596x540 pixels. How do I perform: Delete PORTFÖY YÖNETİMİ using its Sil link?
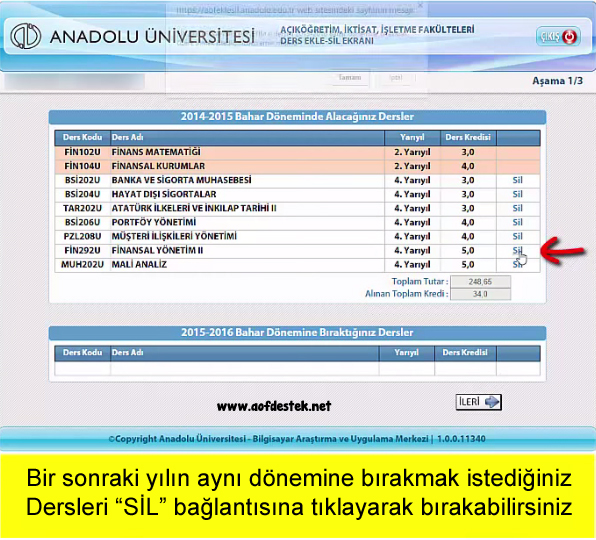(x=517, y=222)
